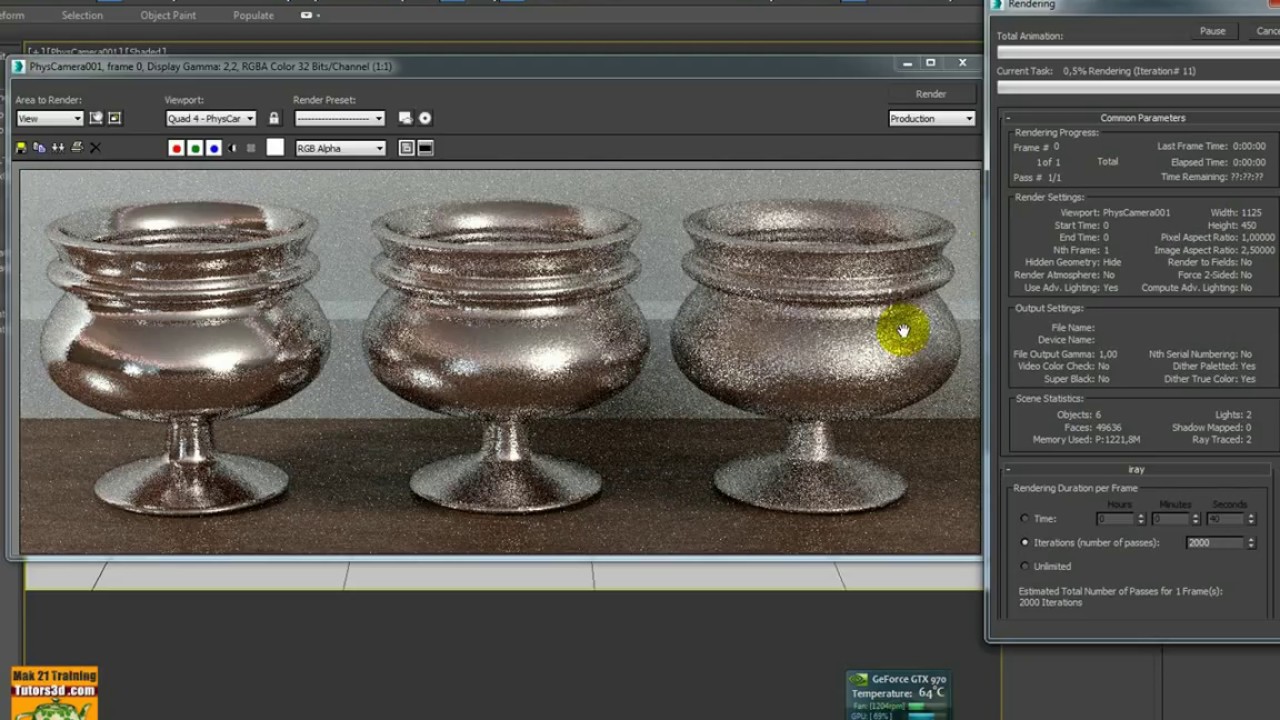
Task: Select the Time radio button
Action: pyautogui.click(x=1024, y=518)
